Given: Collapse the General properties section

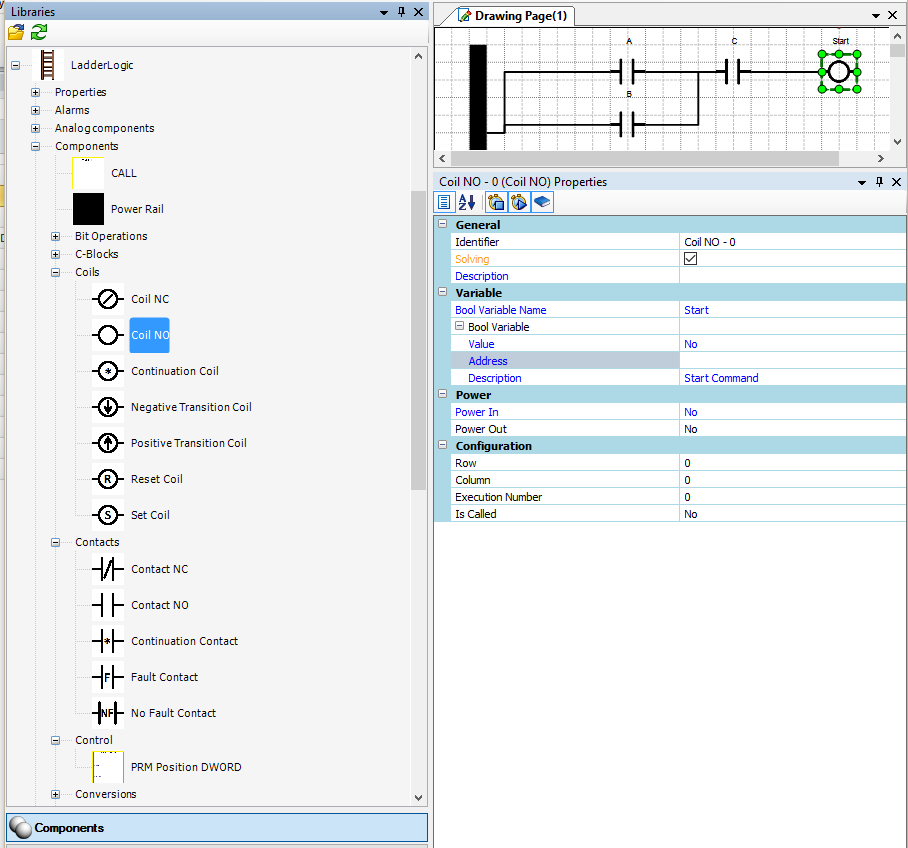Looking at the screenshot, I should coord(443,225).
